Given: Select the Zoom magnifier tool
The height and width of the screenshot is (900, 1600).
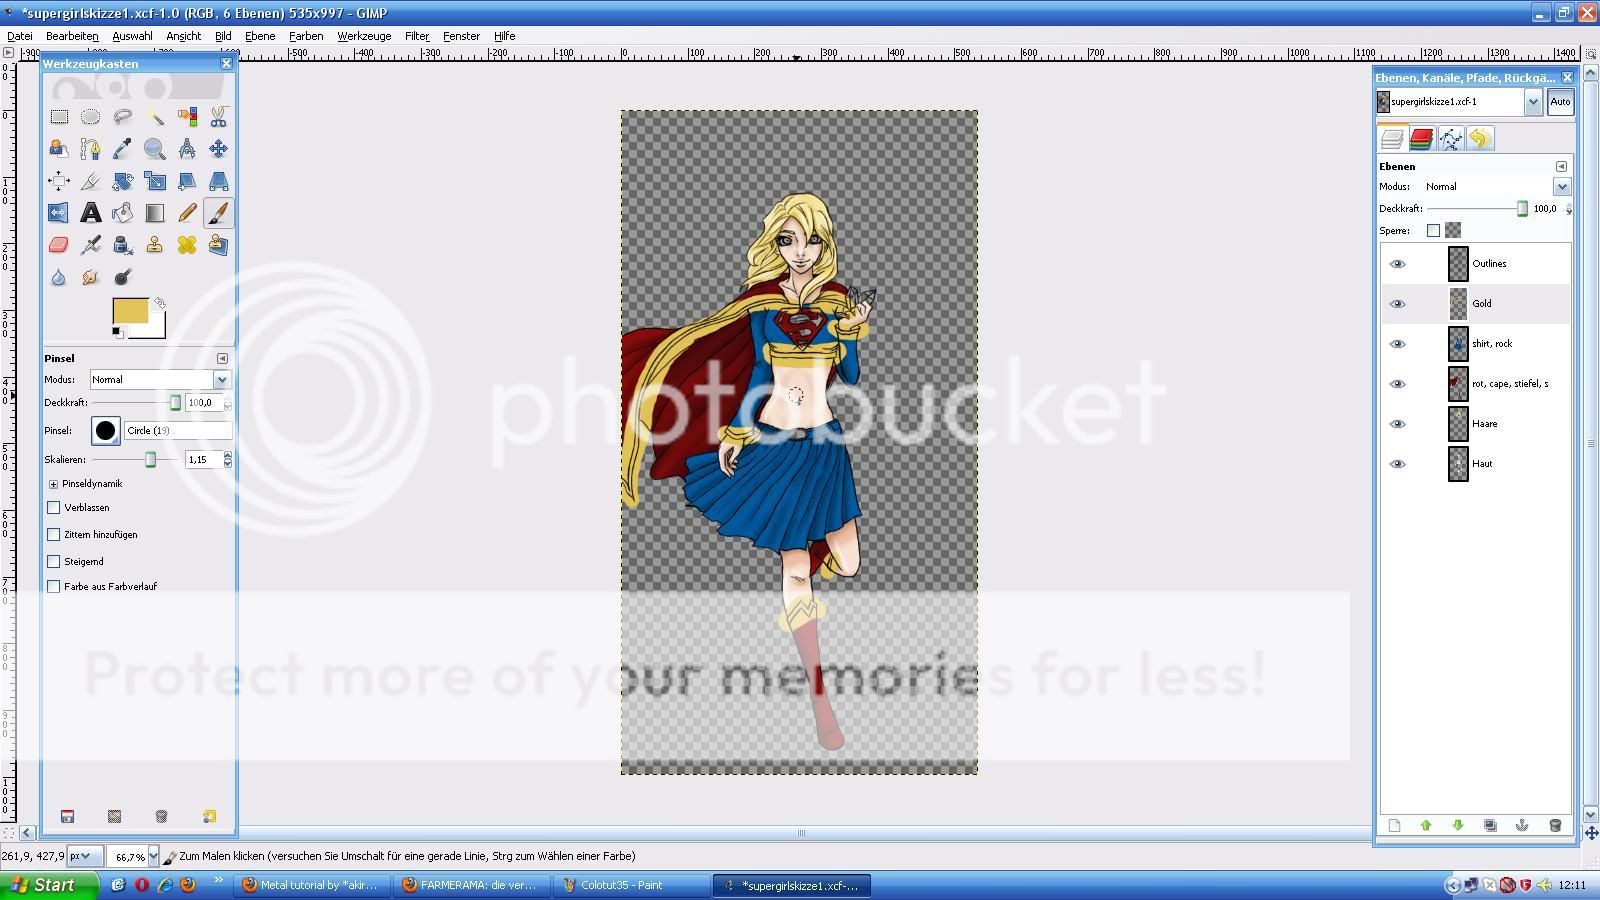Looking at the screenshot, I should (155, 149).
